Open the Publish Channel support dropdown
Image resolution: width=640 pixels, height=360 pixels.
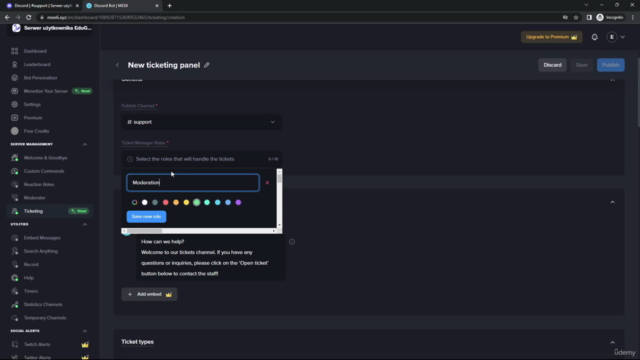[202, 122]
